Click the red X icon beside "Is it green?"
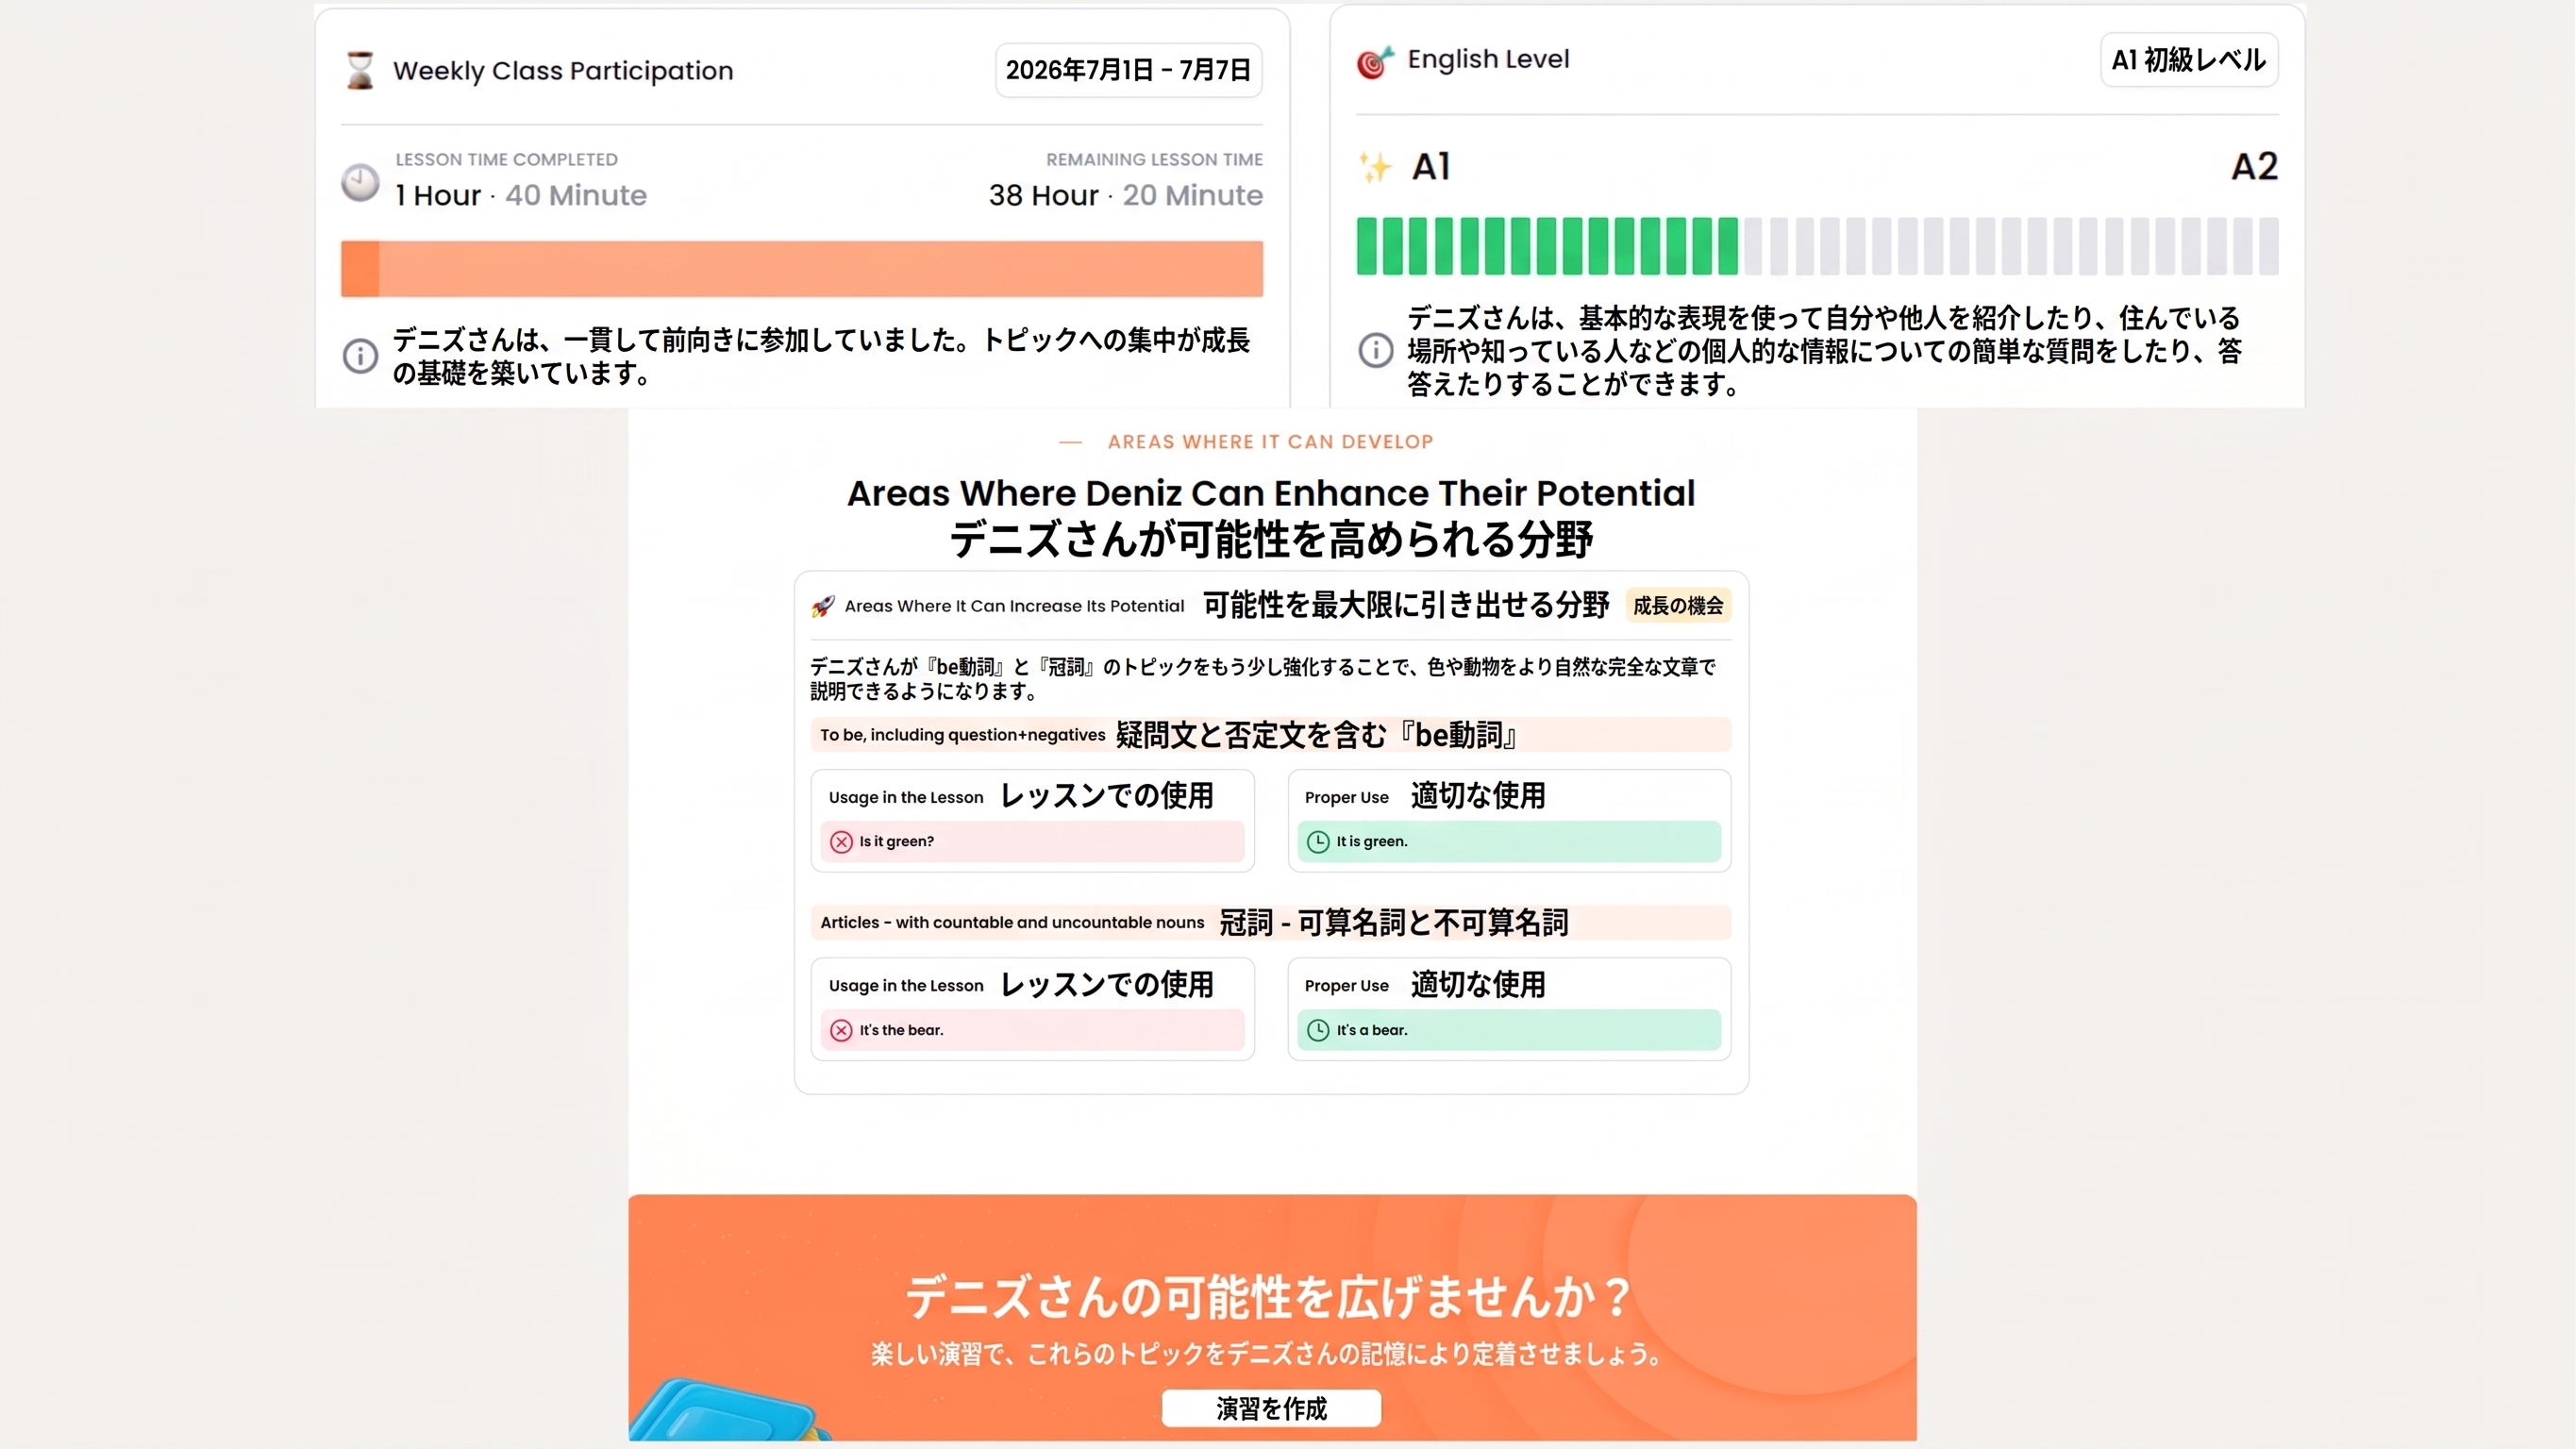Screen dimensions: 2576x1449 point(842,842)
